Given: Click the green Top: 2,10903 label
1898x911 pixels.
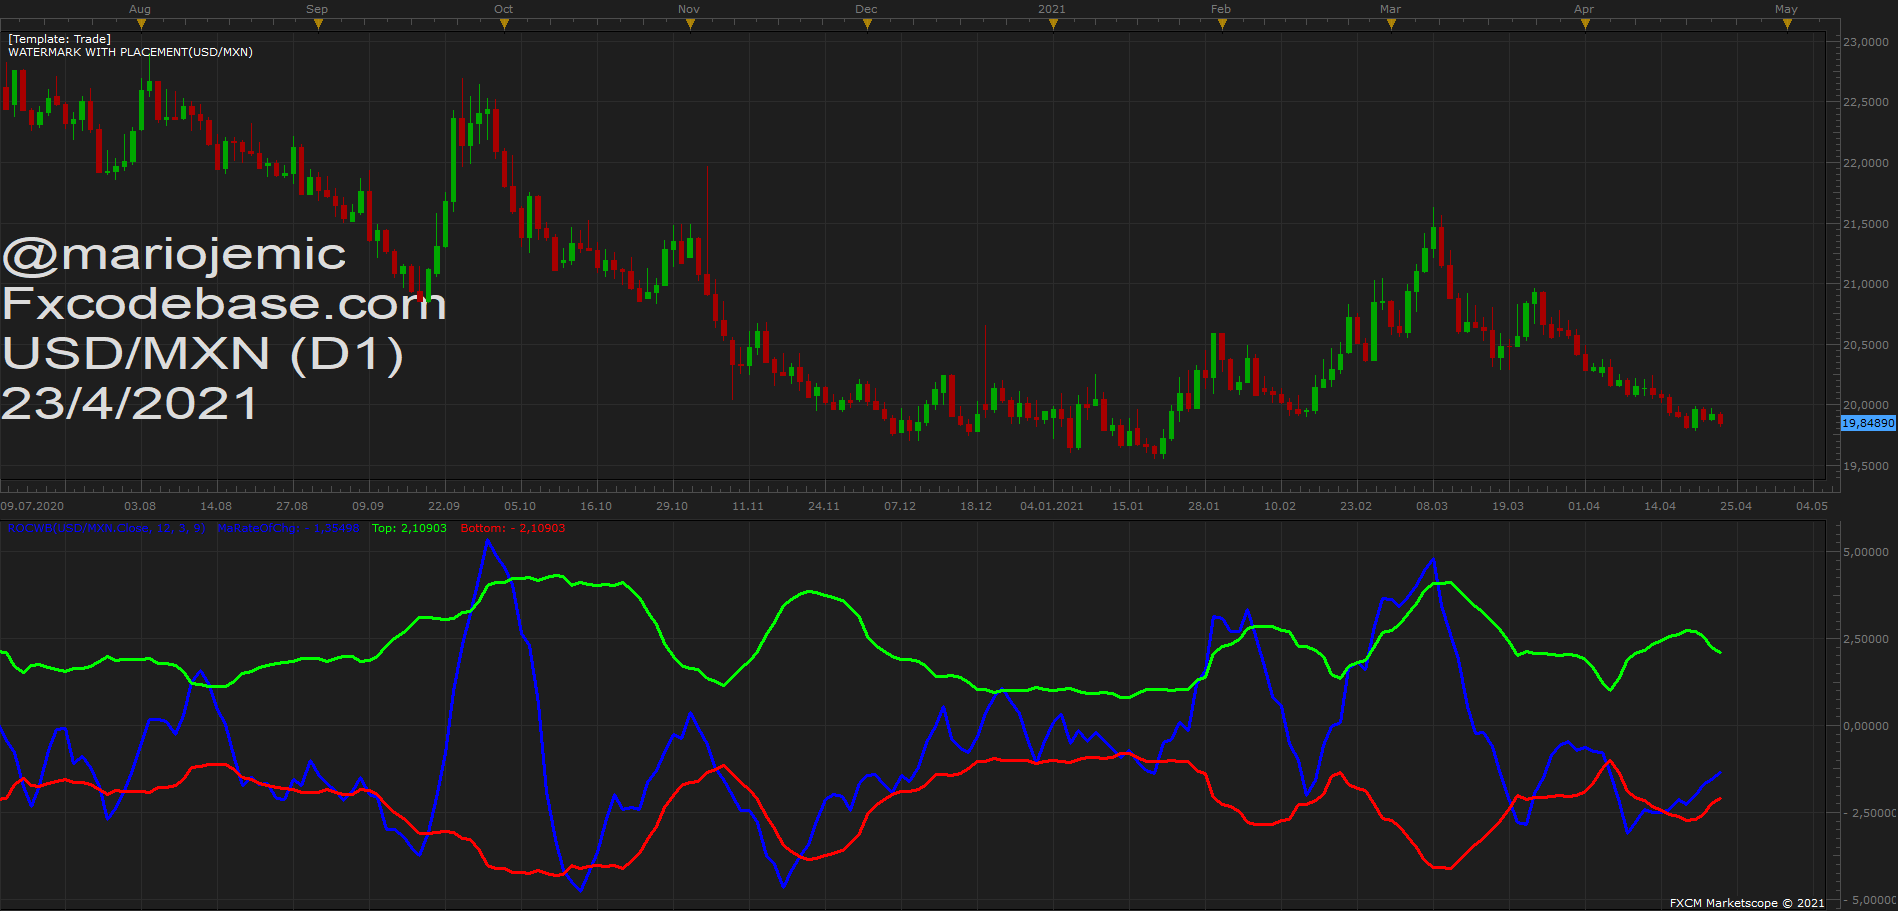Looking at the screenshot, I should [409, 528].
